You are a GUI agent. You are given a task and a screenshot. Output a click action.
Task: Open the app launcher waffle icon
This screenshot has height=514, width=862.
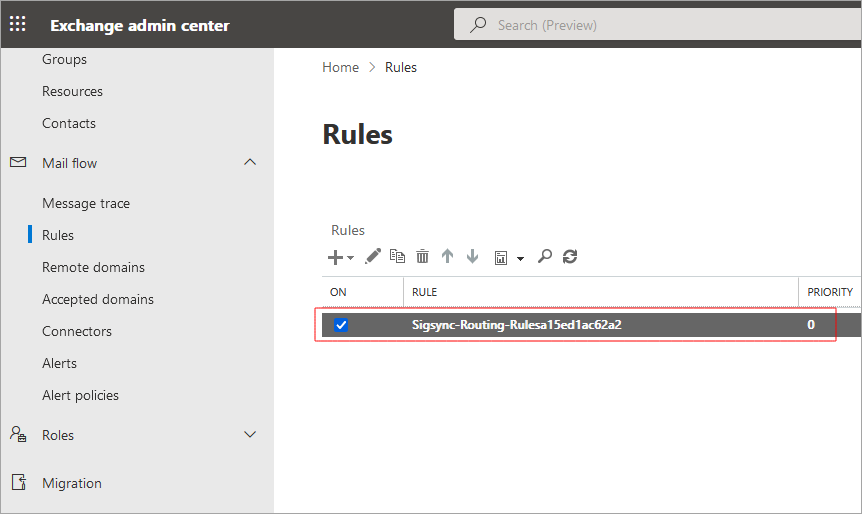(x=18, y=24)
